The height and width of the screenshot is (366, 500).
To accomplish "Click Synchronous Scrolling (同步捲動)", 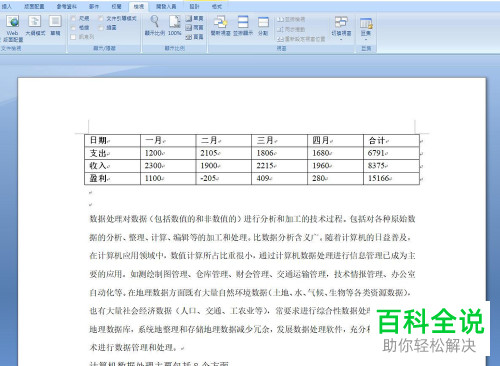I will [x=291, y=29].
